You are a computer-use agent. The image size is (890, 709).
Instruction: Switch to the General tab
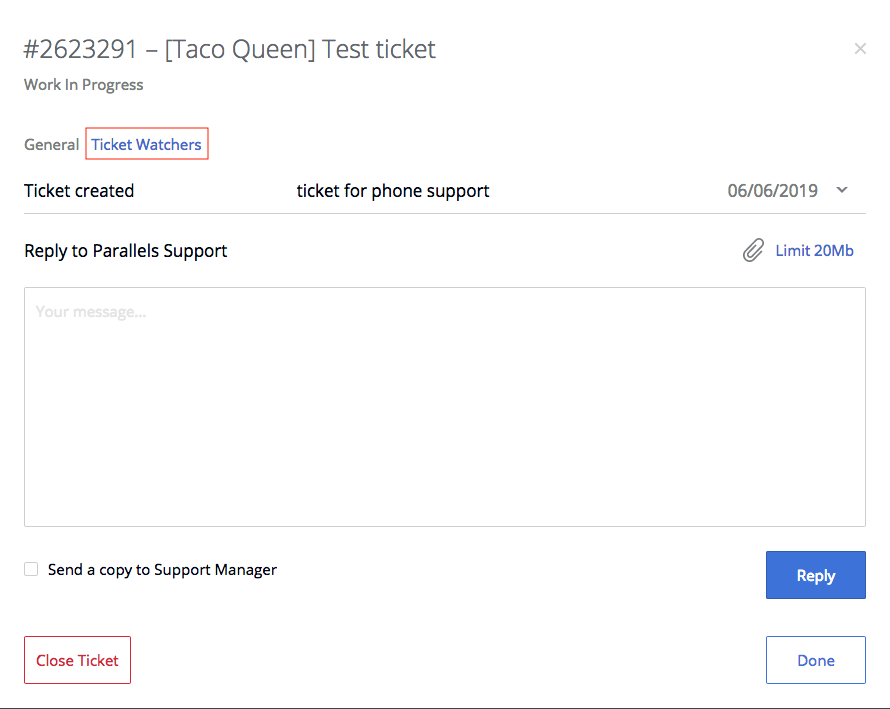pyautogui.click(x=51, y=144)
